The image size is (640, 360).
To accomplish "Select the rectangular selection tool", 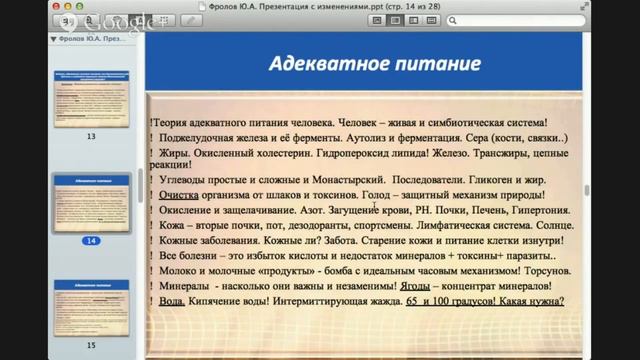I will point(164,20).
